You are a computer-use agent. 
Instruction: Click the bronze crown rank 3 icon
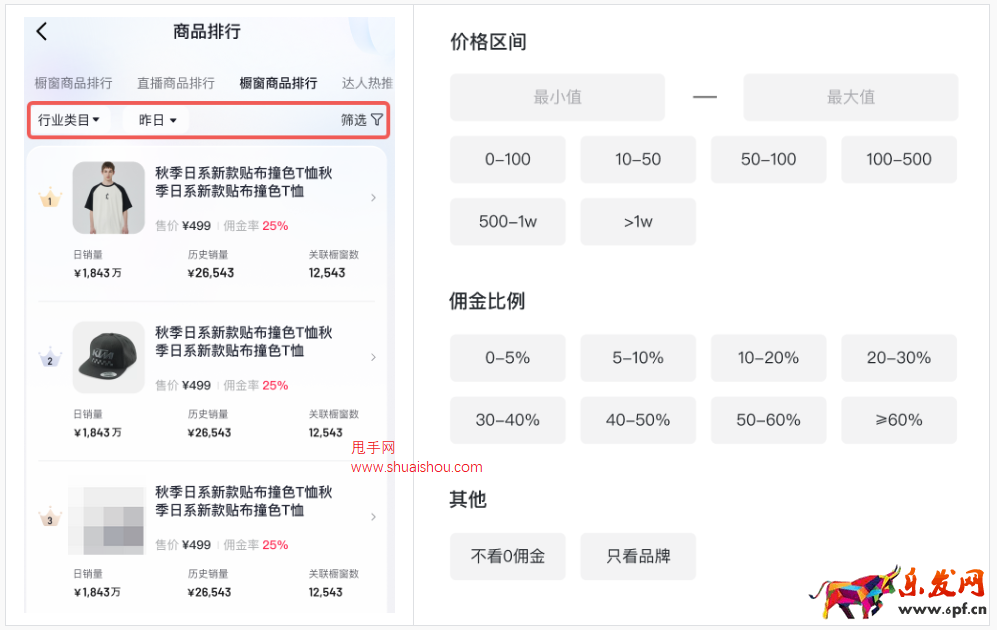(50, 517)
